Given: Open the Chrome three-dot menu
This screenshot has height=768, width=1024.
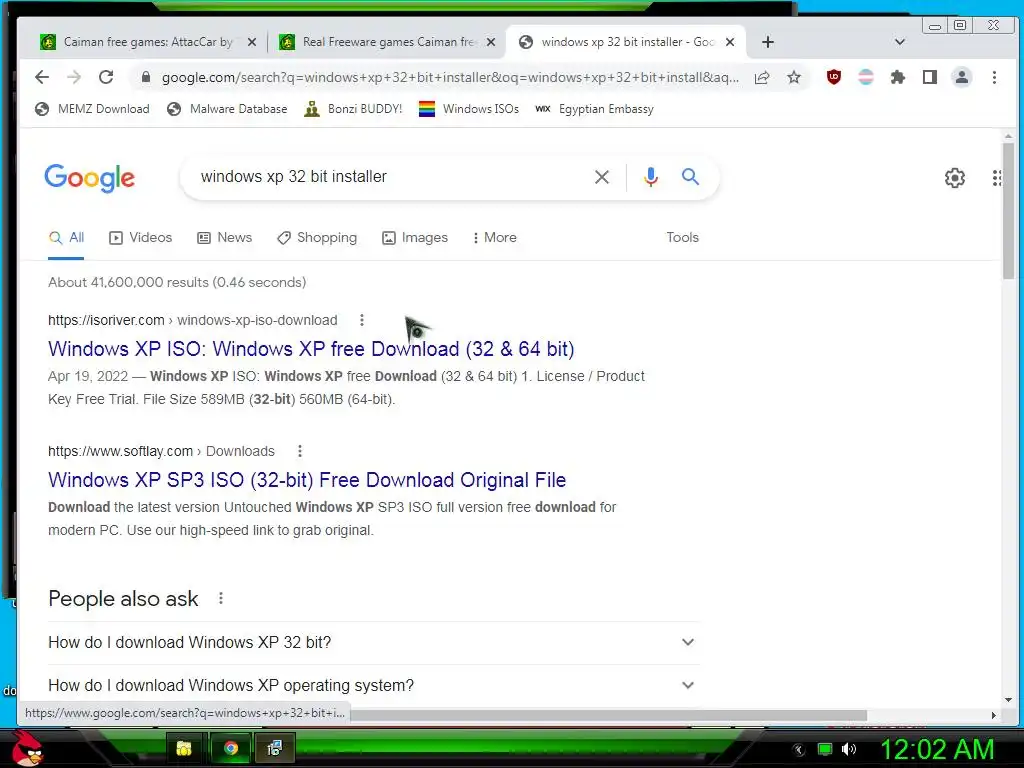Looking at the screenshot, I should coord(994,77).
